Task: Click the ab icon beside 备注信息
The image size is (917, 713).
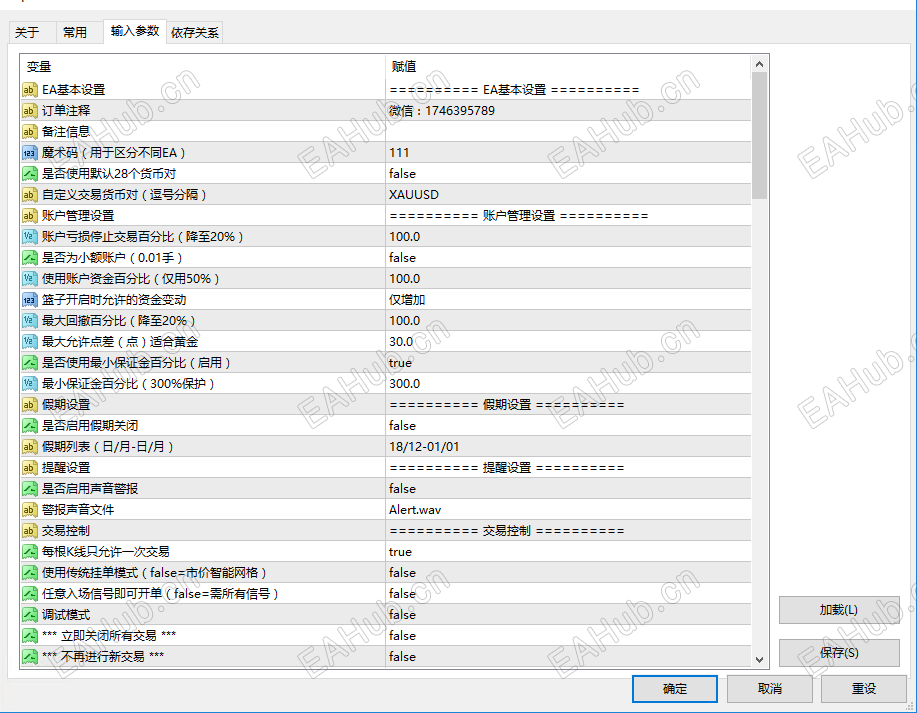Action: [x=29, y=132]
